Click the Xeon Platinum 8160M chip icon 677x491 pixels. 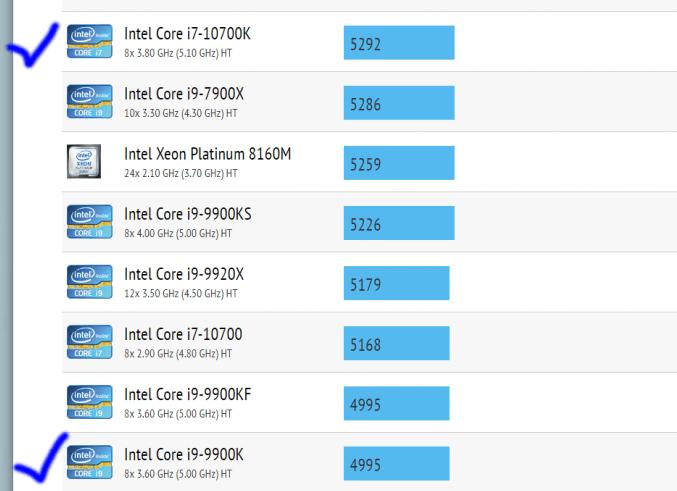[84, 161]
